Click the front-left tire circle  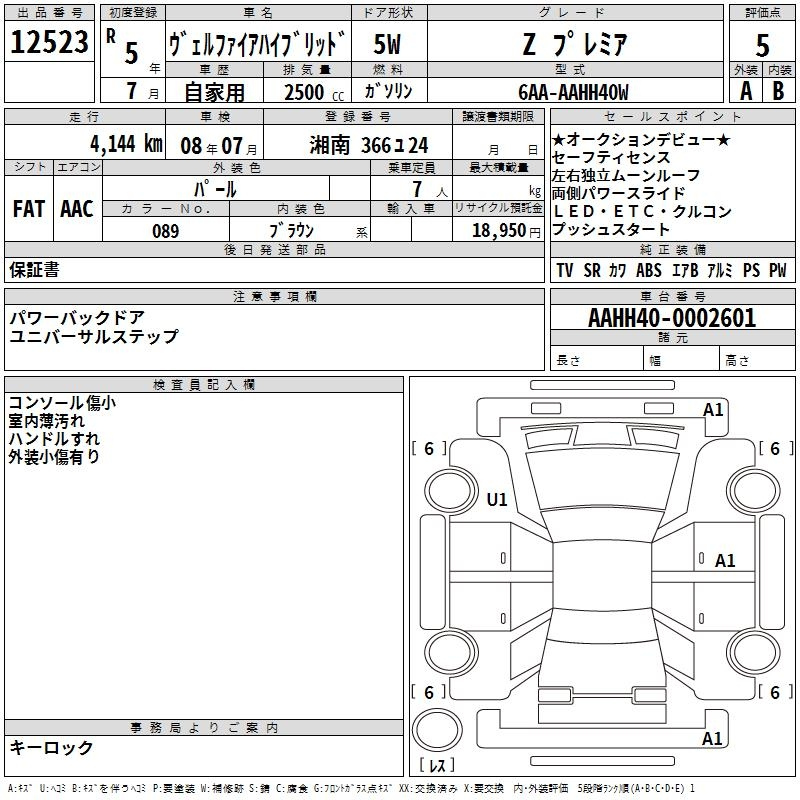coord(451,491)
